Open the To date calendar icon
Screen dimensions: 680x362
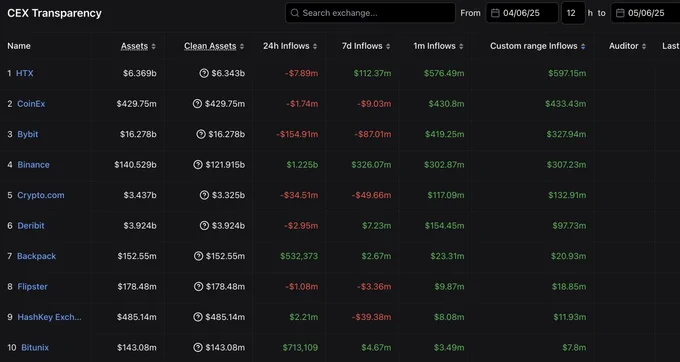620,13
